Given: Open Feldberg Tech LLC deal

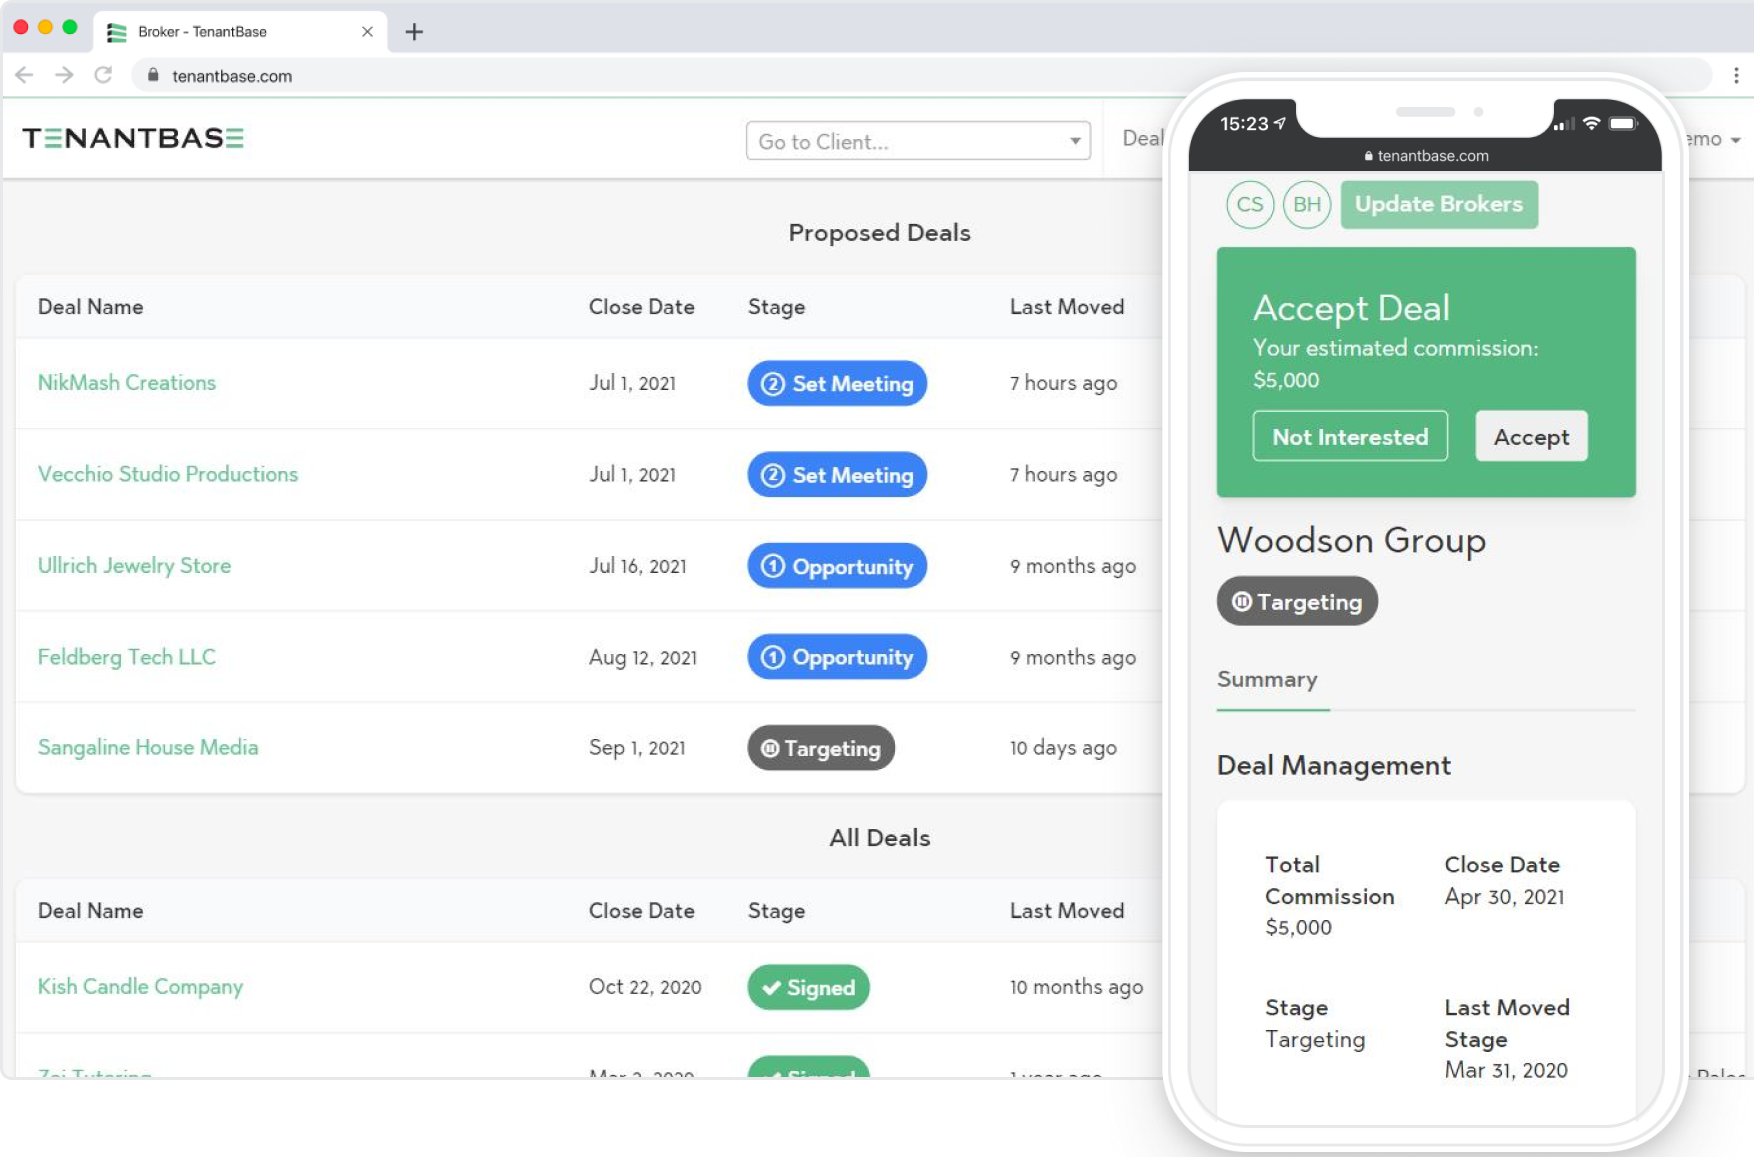Looking at the screenshot, I should [x=127, y=657].
